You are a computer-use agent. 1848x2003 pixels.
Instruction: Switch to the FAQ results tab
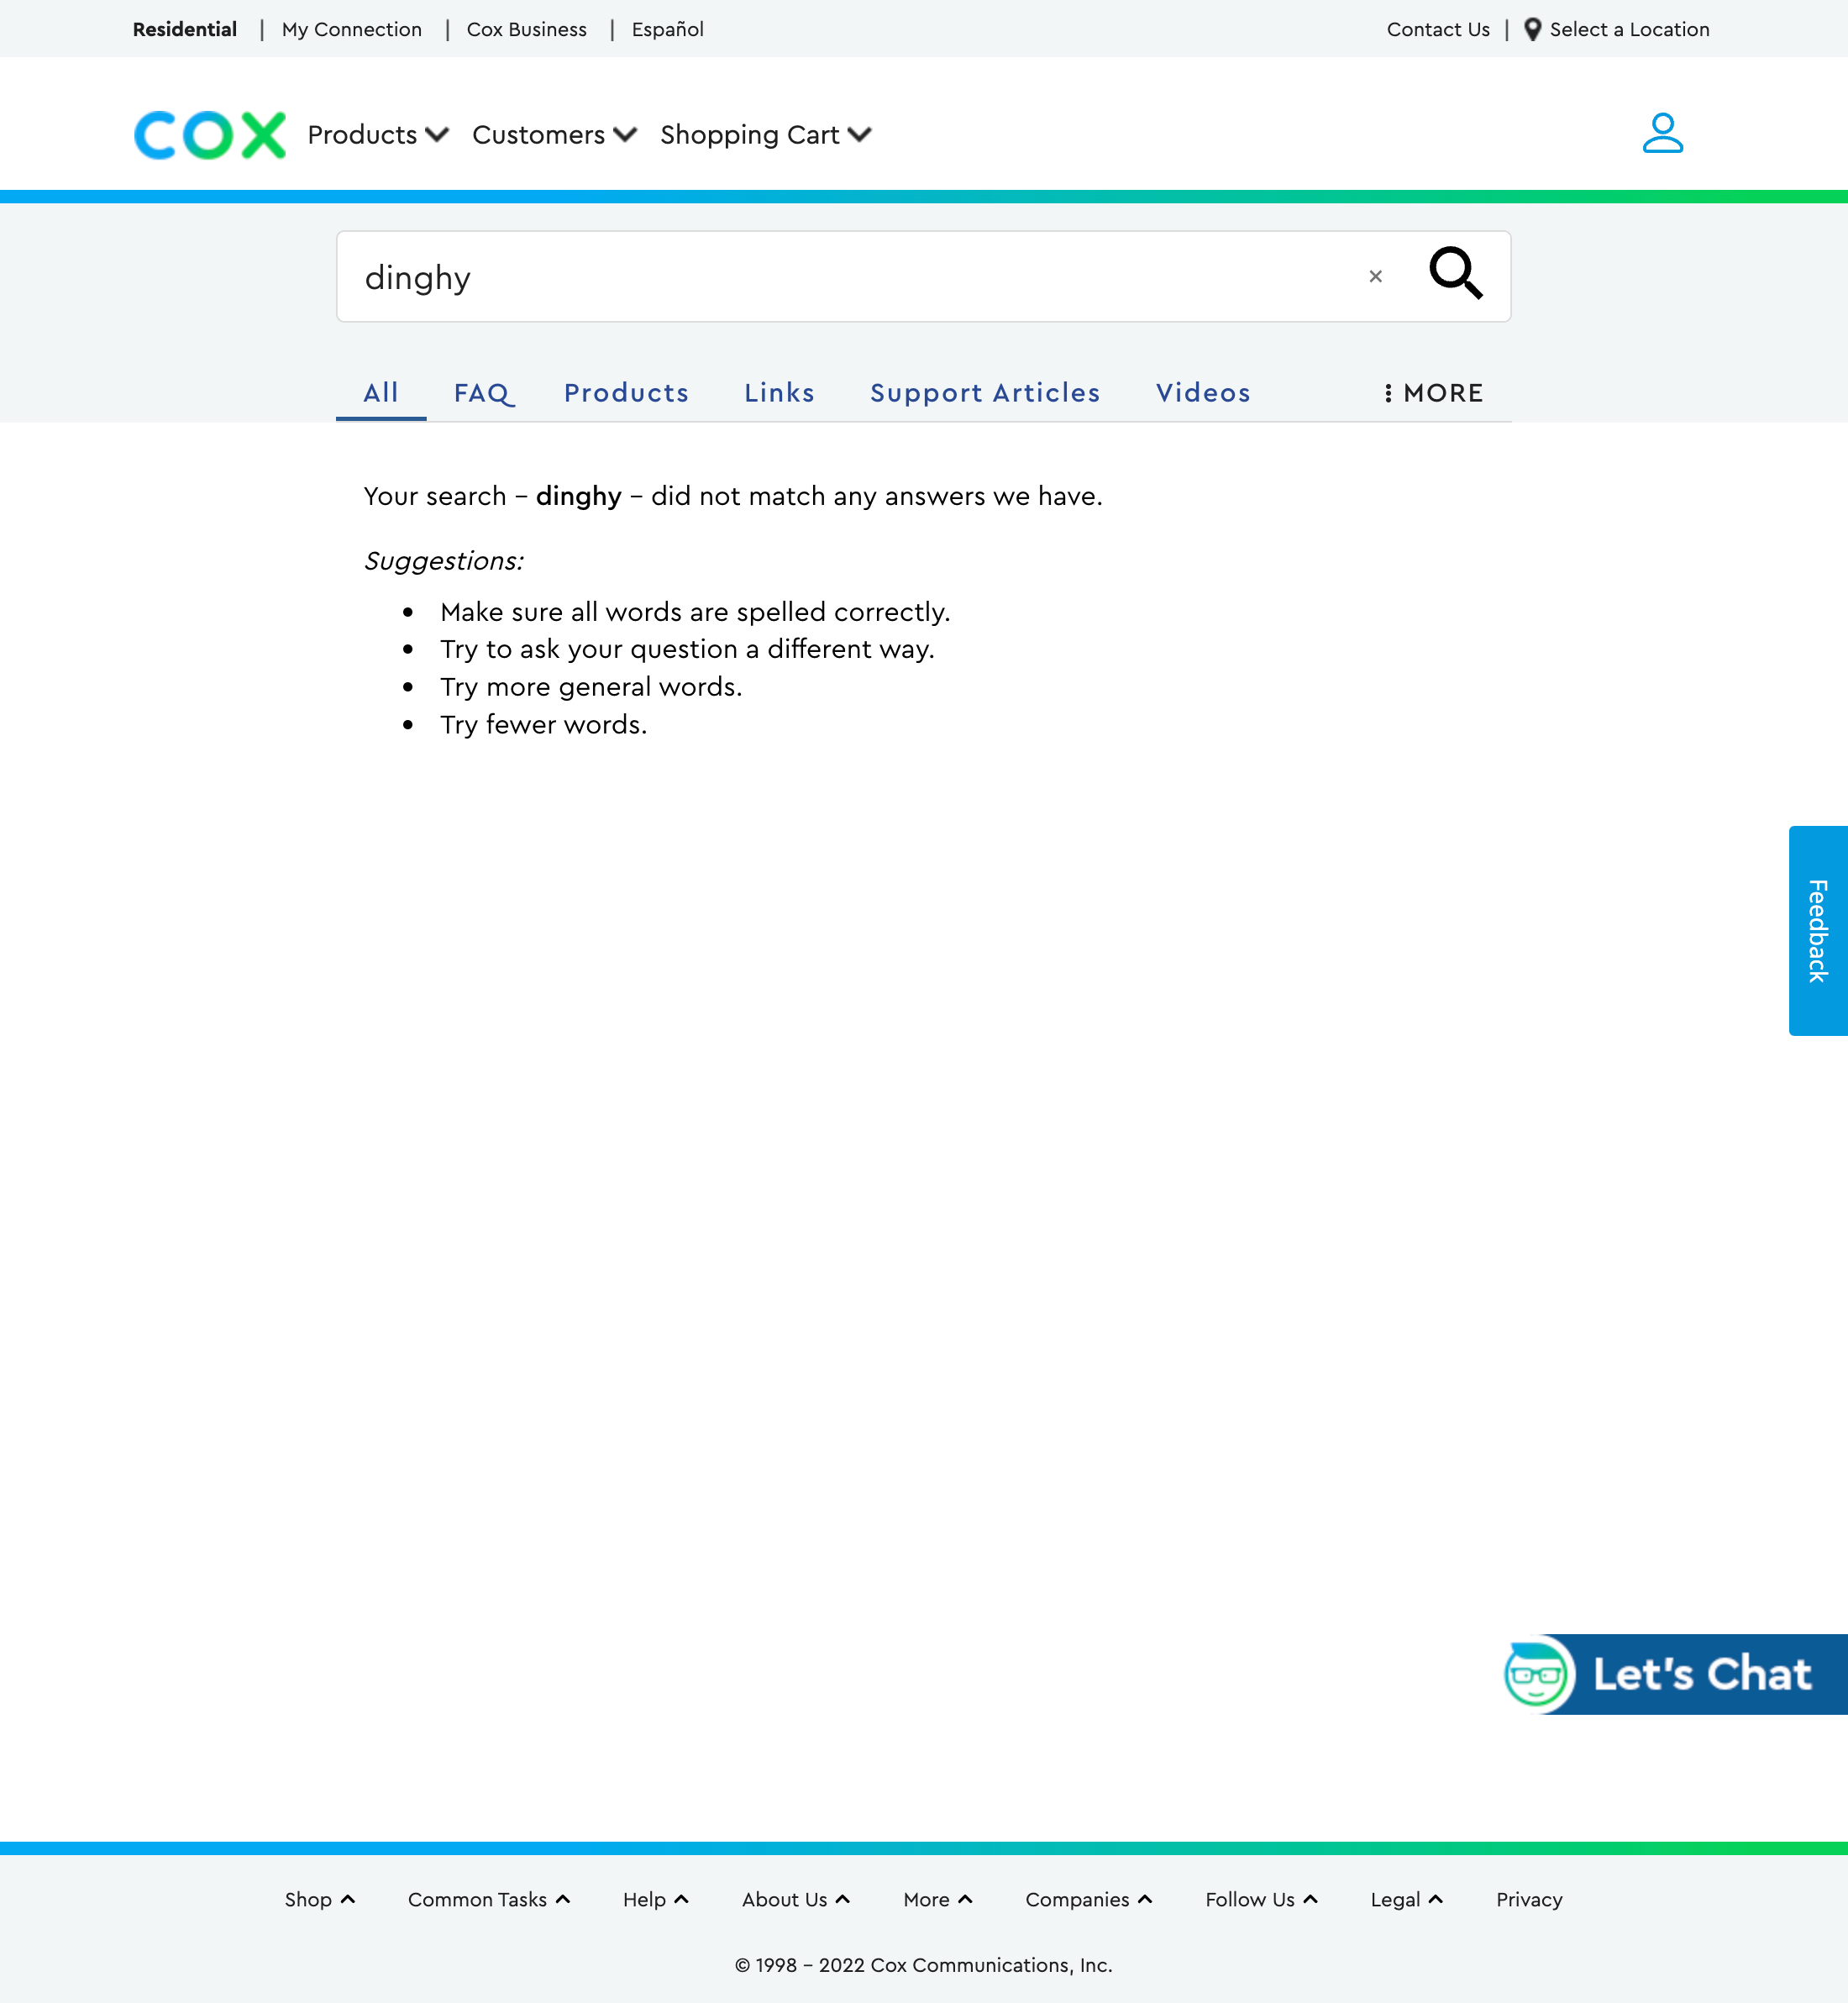click(484, 393)
